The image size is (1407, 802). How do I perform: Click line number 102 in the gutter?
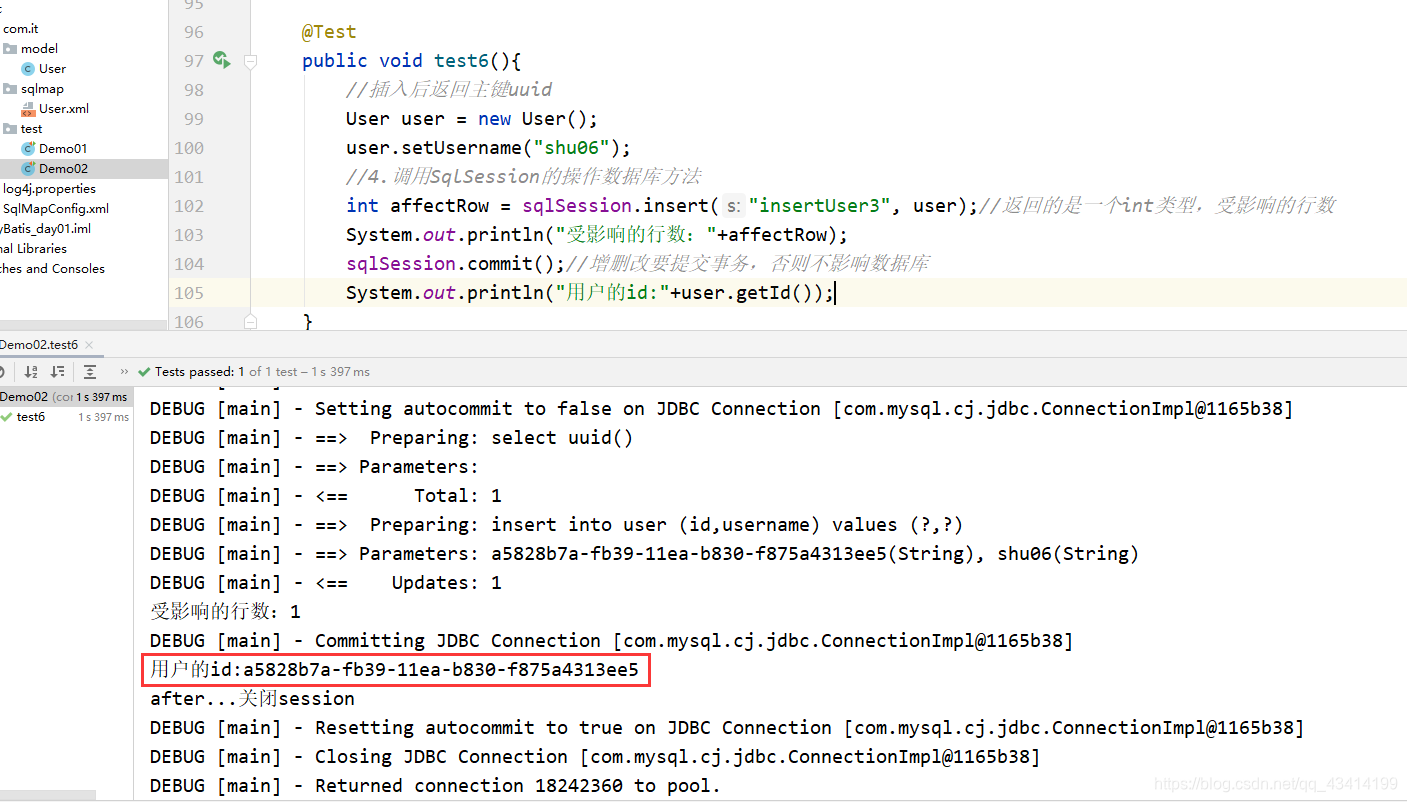(x=188, y=206)
